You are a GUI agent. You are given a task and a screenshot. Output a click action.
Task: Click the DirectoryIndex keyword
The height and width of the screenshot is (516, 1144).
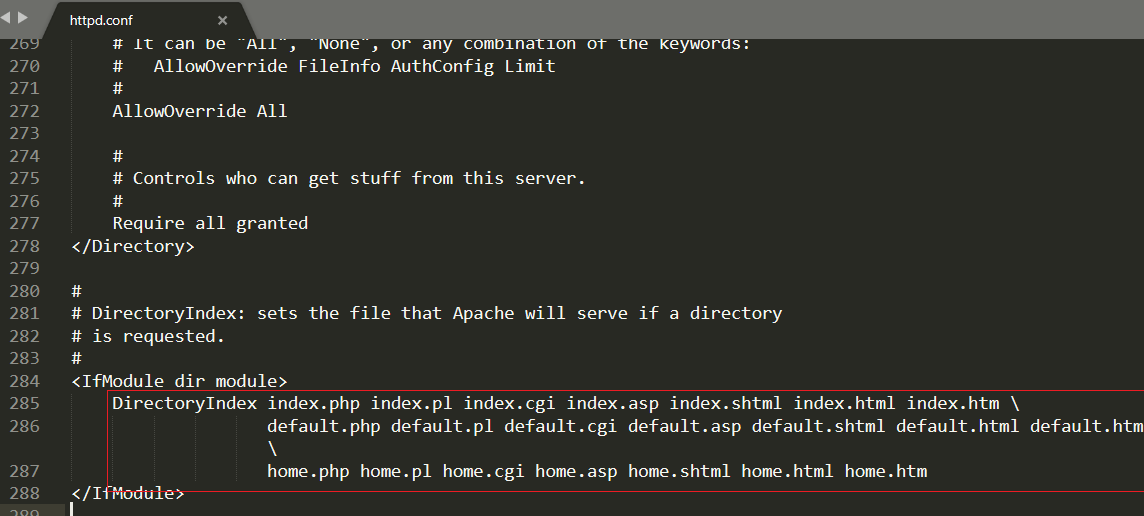[184, 403]
